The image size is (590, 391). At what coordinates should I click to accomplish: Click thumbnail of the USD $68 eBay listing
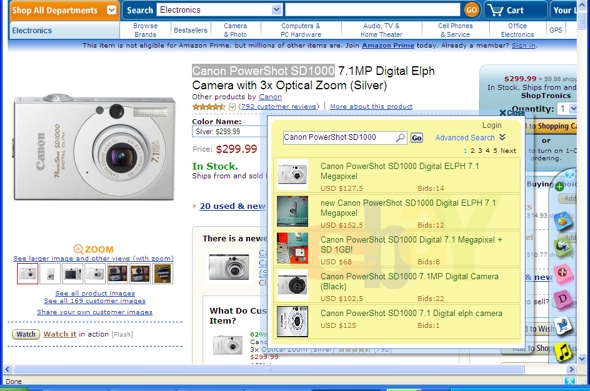[292, 248]
